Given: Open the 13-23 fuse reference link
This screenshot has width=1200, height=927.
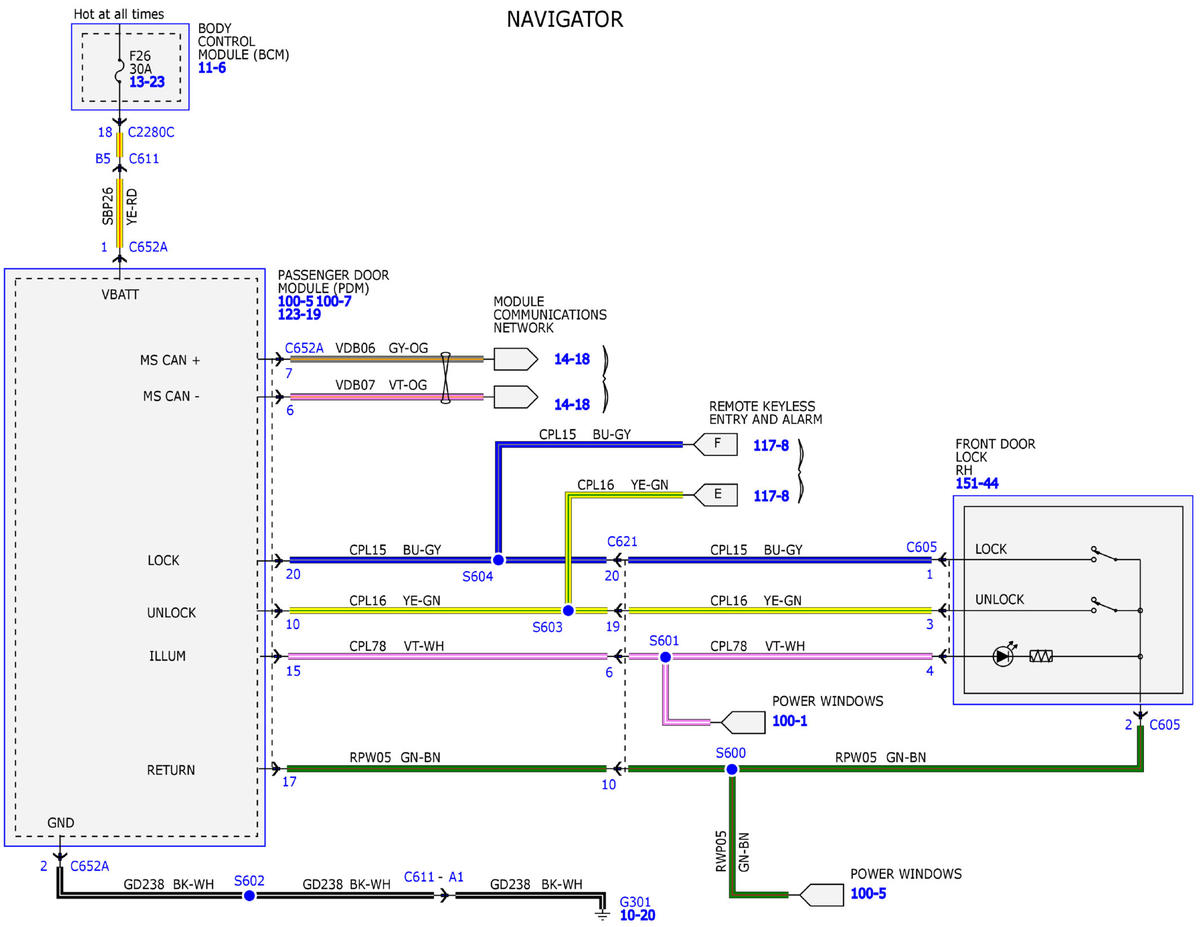Looking at the screenshot, I should [x=147, y=82].
